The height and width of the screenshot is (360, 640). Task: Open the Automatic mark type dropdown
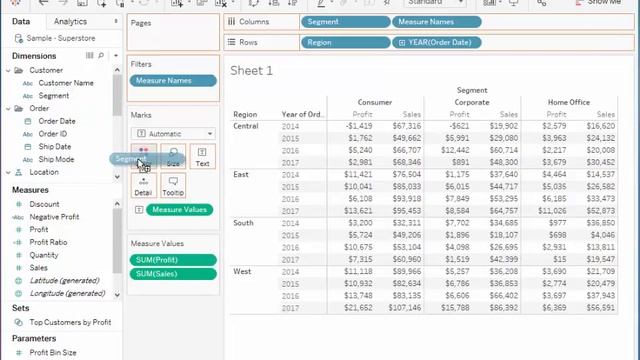pyautogui.click(x=173, y=133)
